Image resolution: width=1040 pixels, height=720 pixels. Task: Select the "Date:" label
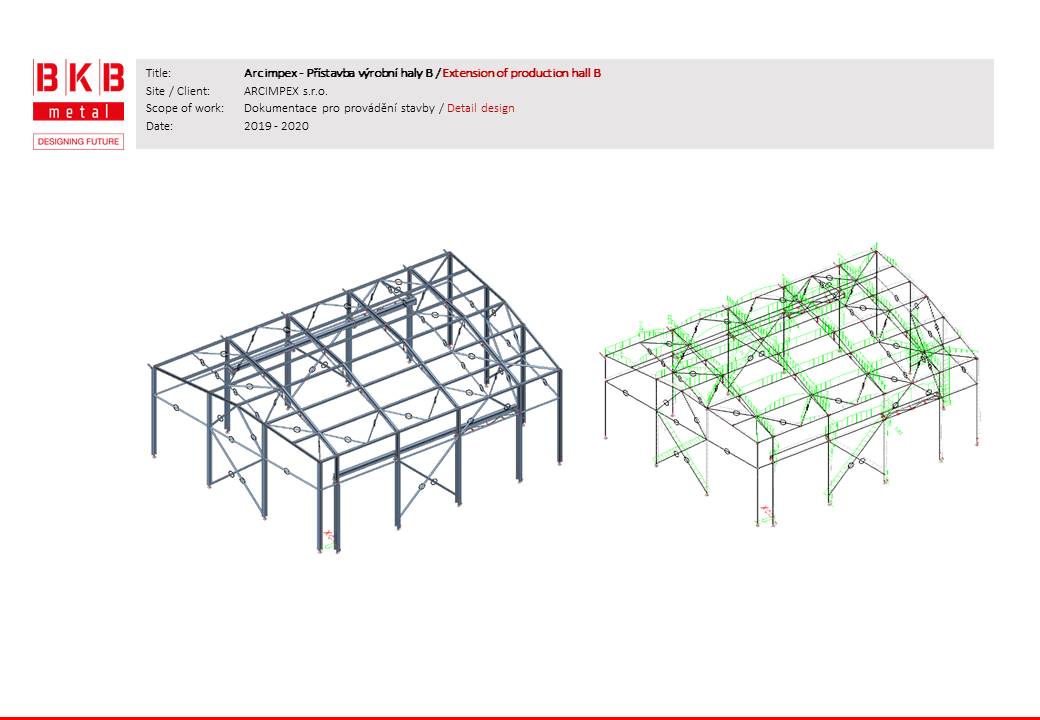click(x=158, y=126)
